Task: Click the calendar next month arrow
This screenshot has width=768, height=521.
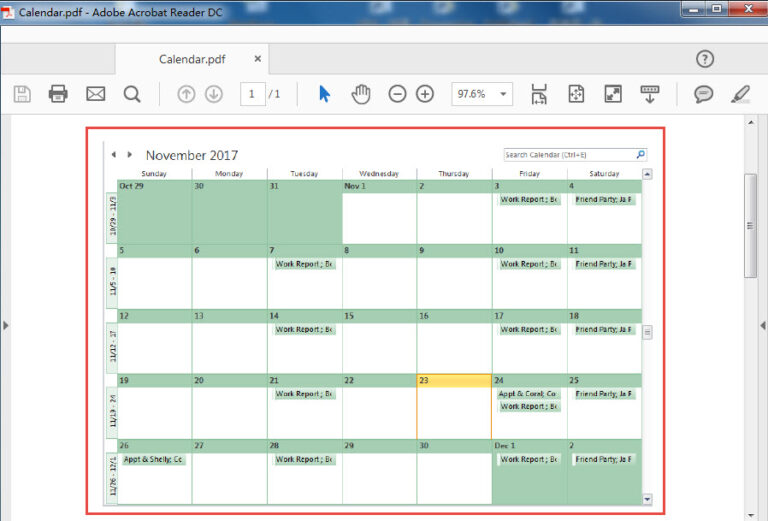Action: coord(129,154)
